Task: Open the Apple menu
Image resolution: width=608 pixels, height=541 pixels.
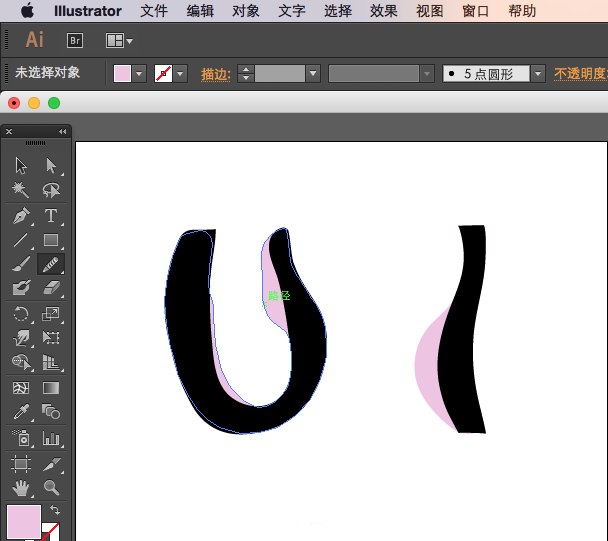Action: (27, 10)
